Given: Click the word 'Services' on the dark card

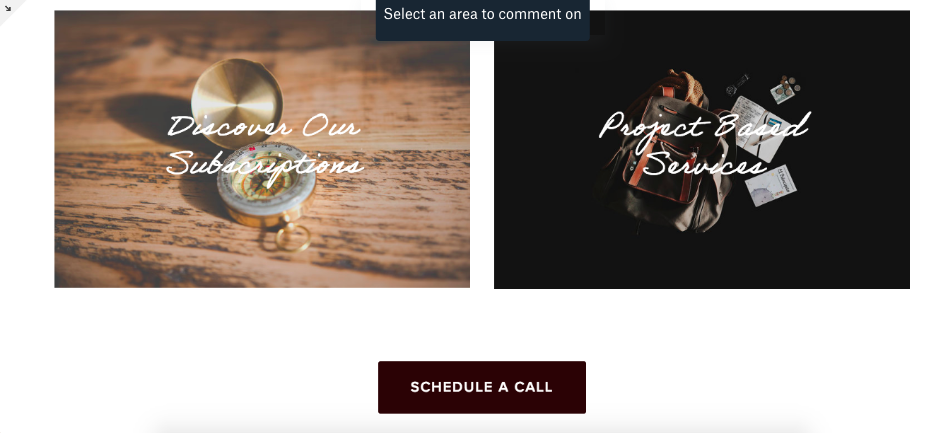Looking at the screenshot, I should [x=705, y=163].
